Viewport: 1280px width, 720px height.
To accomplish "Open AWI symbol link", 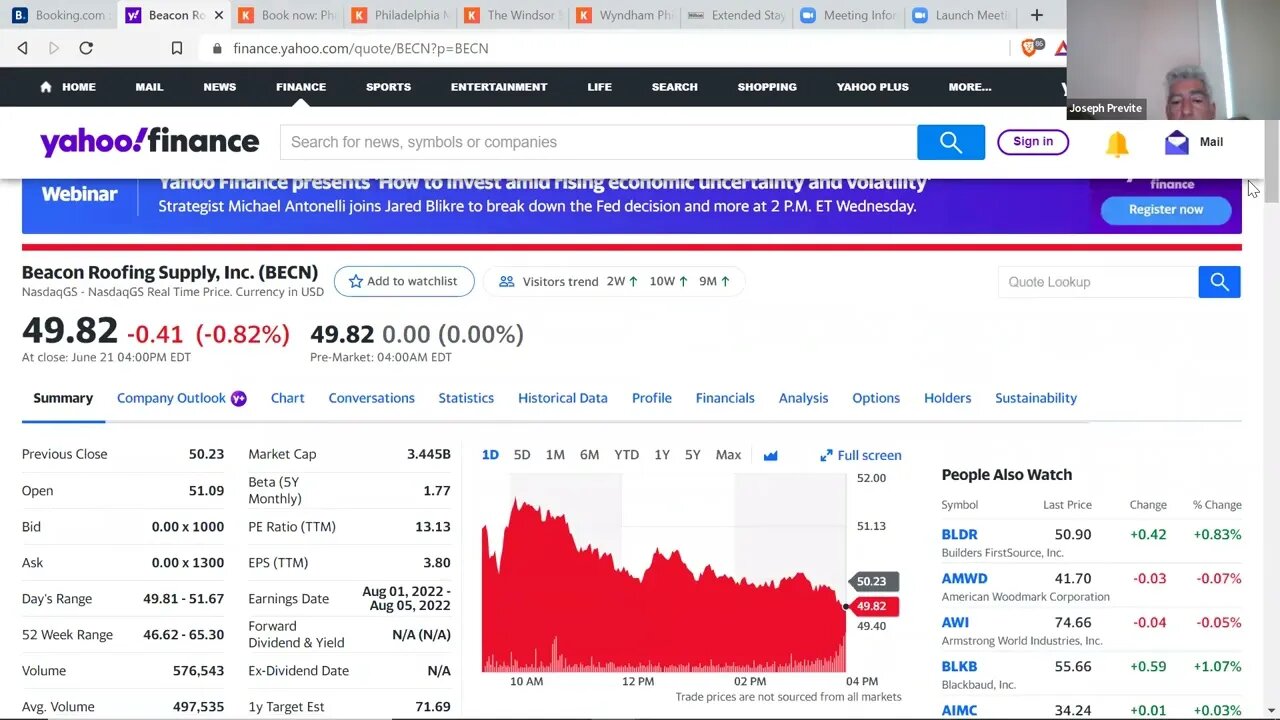I will [955, 623].
